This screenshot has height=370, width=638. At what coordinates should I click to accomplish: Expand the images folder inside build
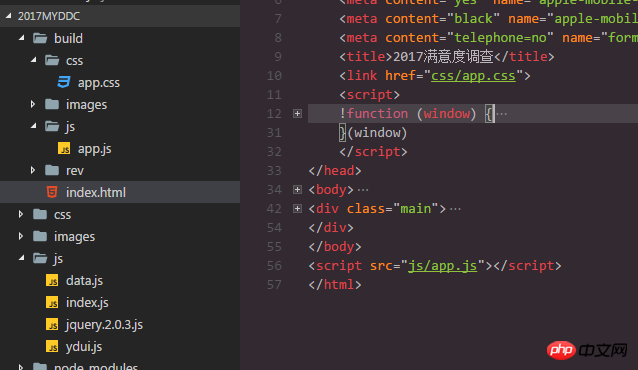pos(33,104)
